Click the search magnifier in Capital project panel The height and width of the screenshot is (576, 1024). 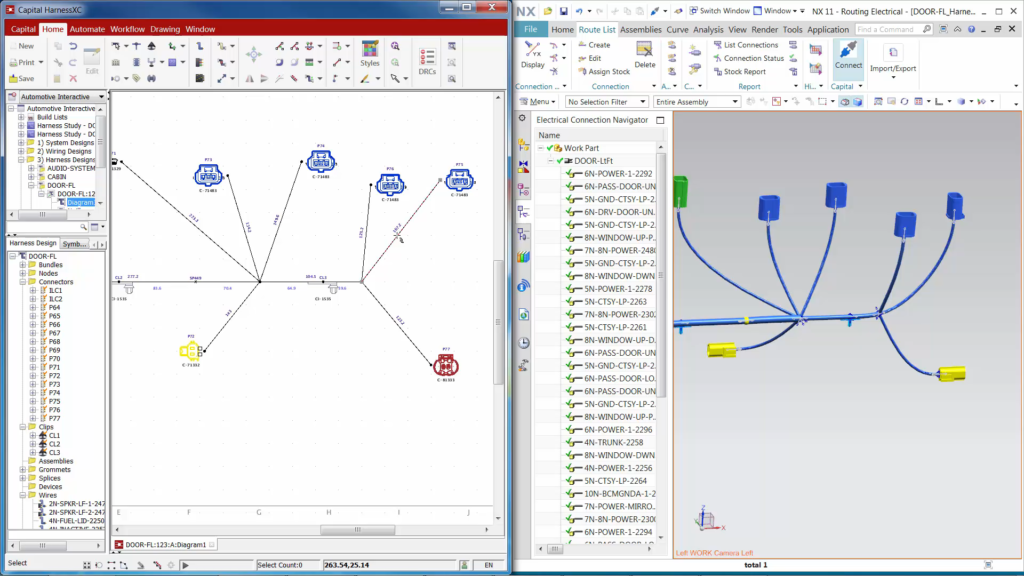(84, 227)
